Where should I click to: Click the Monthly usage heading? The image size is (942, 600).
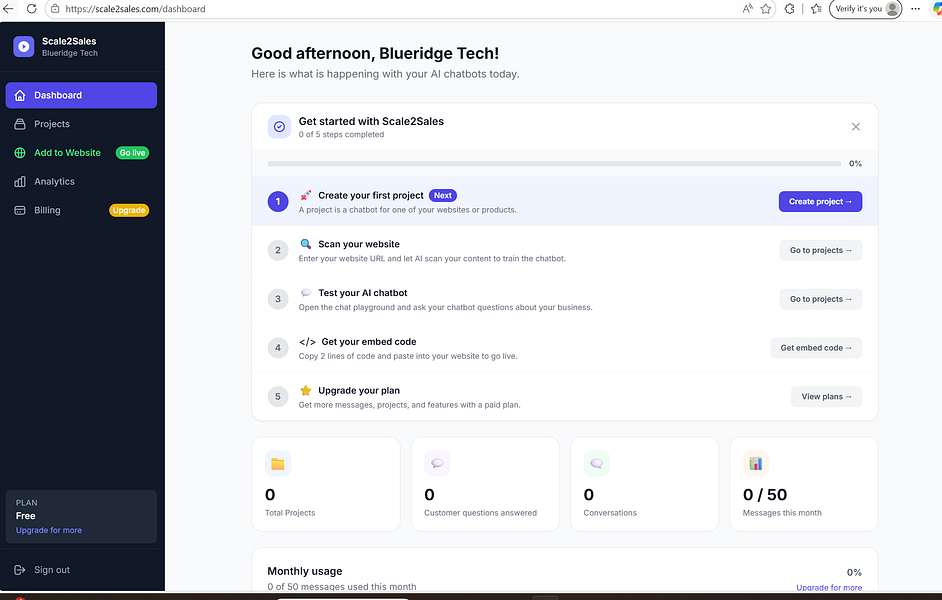(x=305, y=571)
